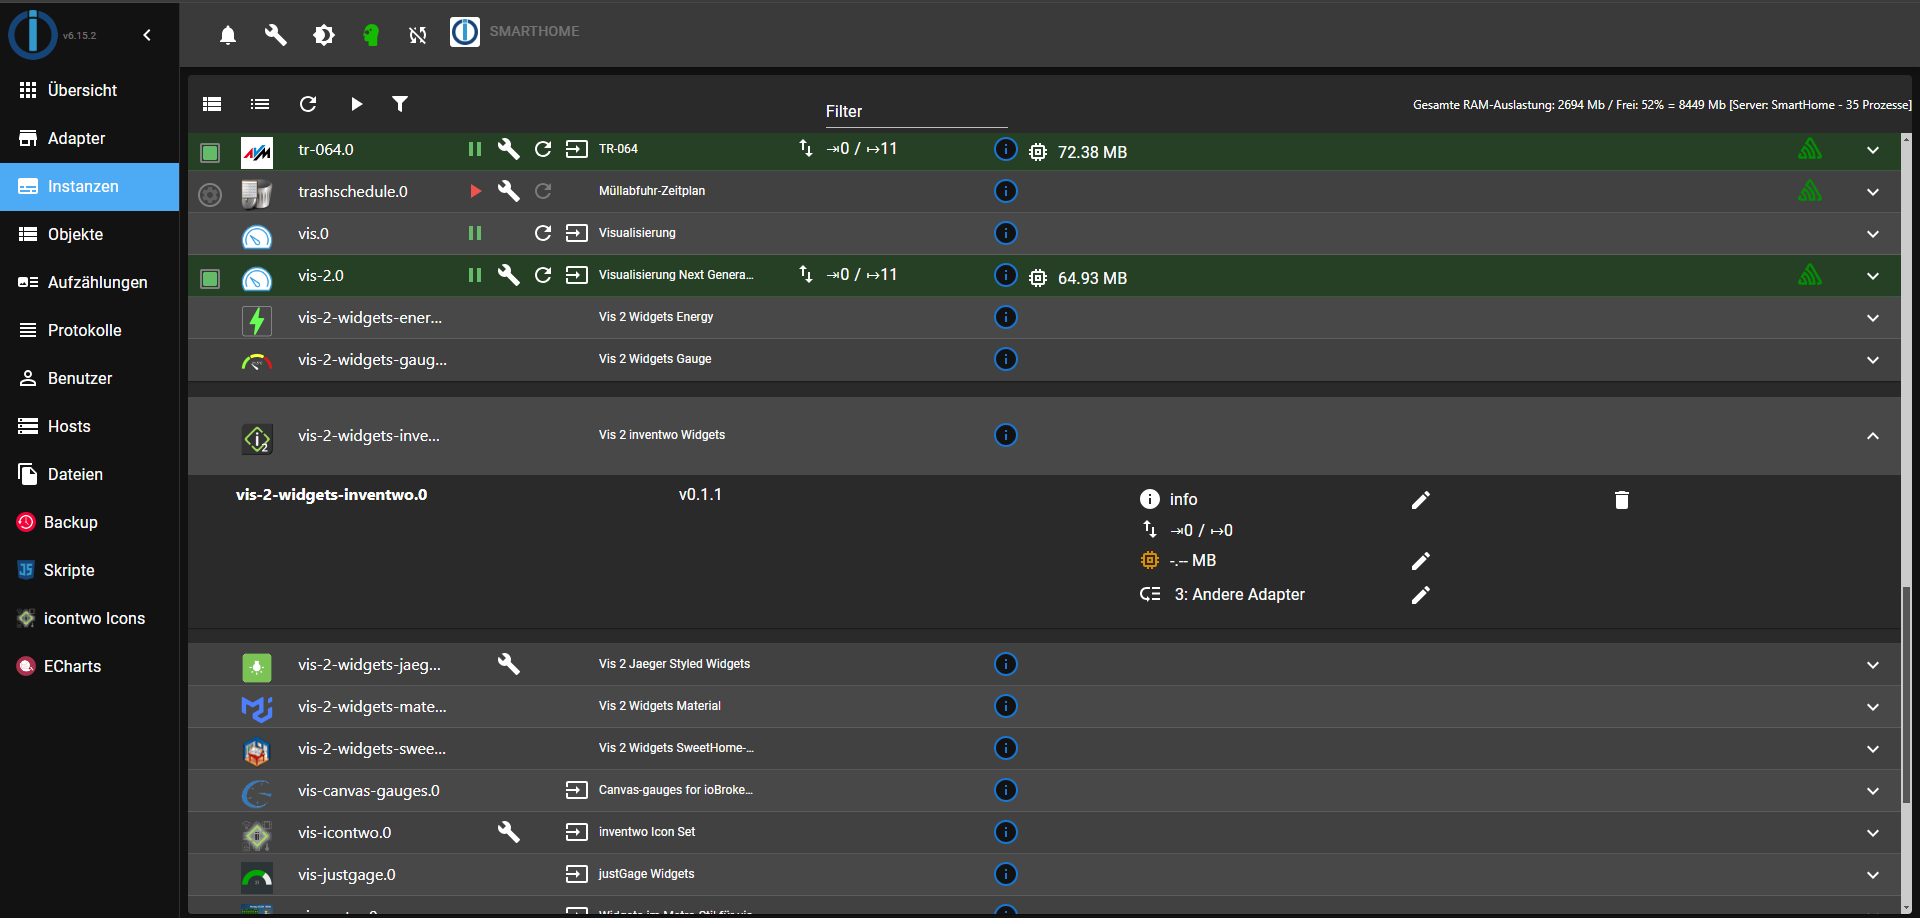Show info for Vis 2 Widgets Energy
This screenshot has height=918, width=1920.
coord(1006,317)
